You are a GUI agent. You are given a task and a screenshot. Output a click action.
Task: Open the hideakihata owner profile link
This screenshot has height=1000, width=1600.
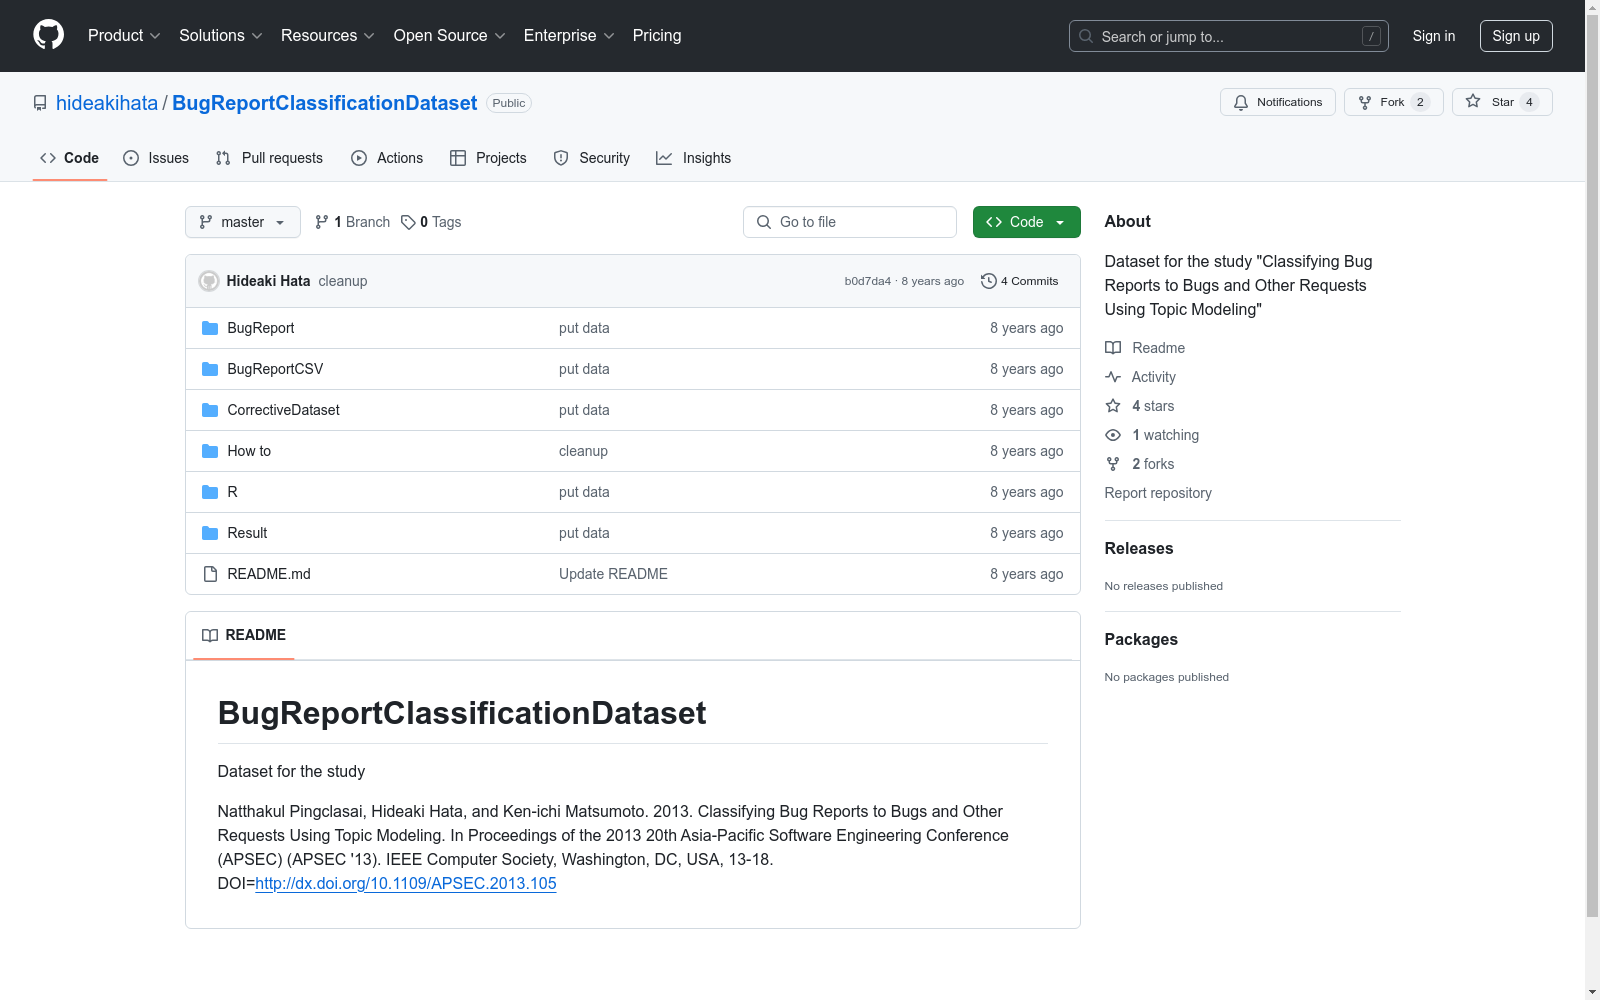coord(107,103)
